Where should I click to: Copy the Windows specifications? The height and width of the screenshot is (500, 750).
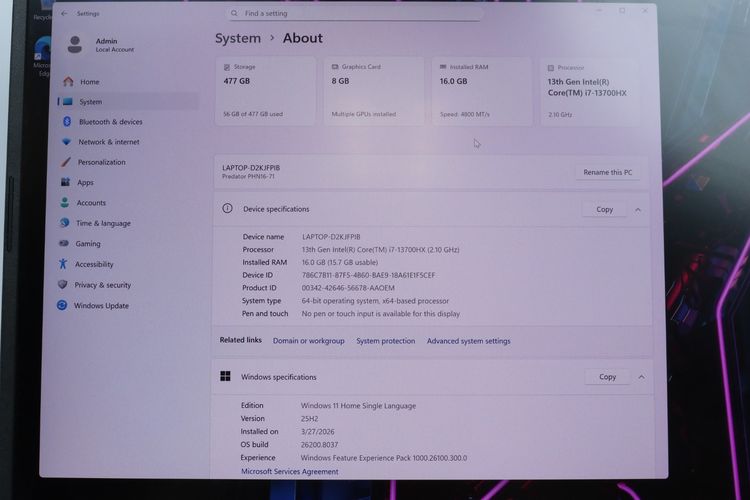pos(607,377)
